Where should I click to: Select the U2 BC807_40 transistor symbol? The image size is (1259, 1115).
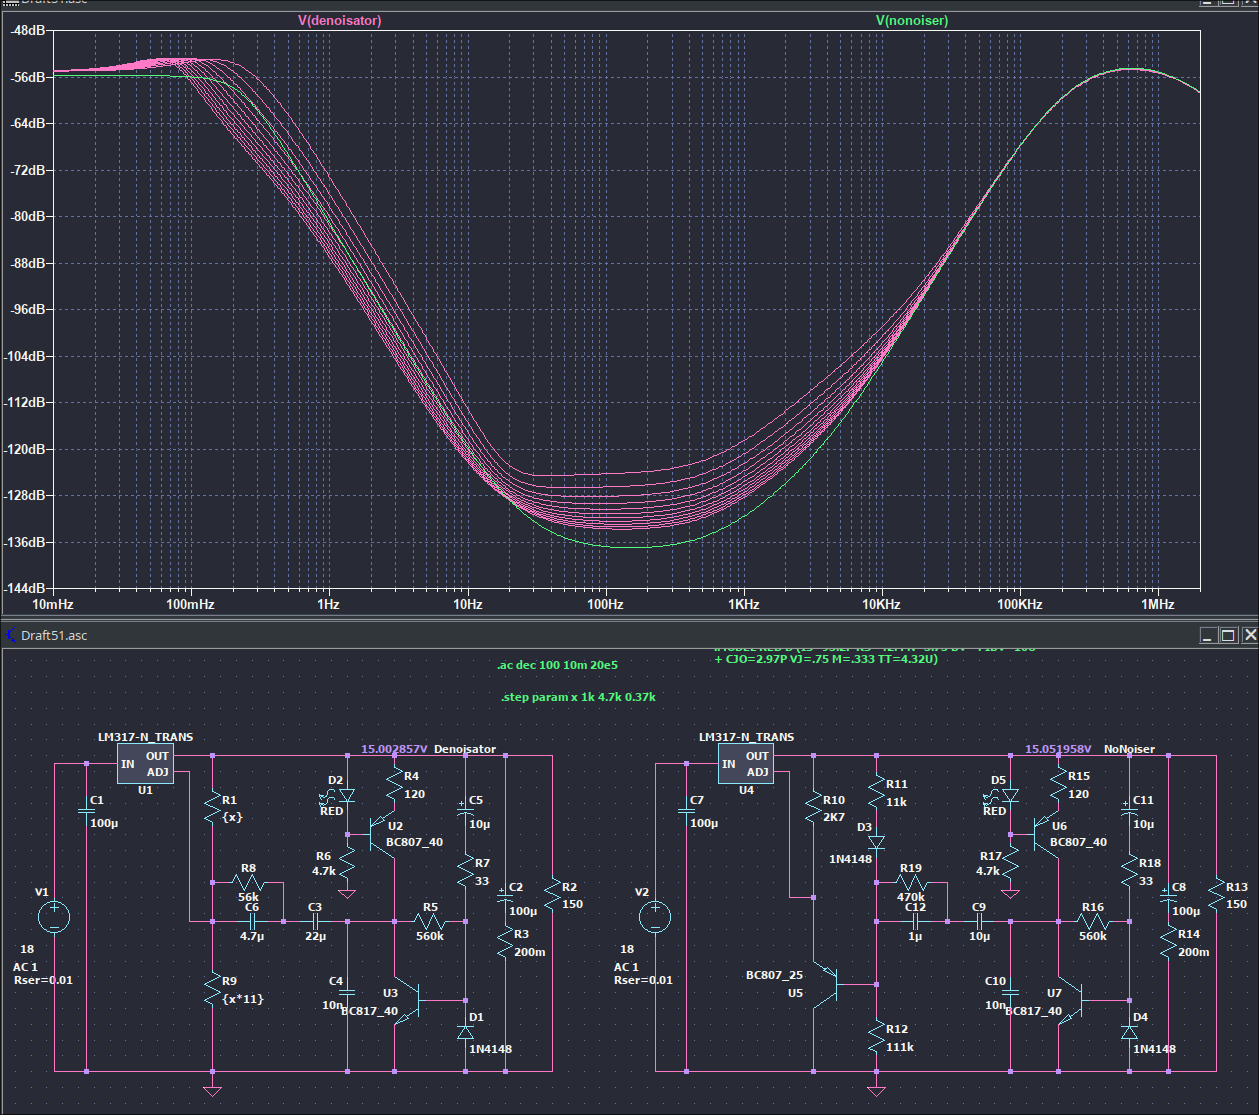pos(383,835)
